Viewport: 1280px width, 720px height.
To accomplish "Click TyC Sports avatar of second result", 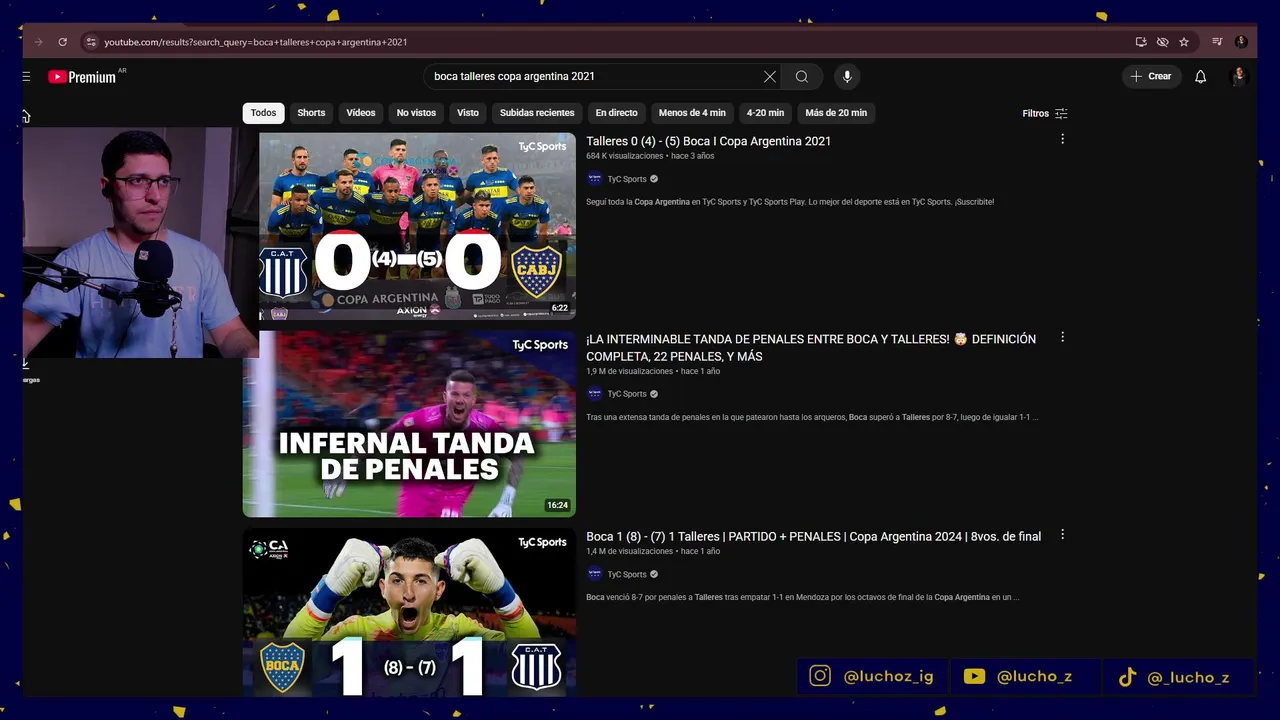I will coord(594,394).
